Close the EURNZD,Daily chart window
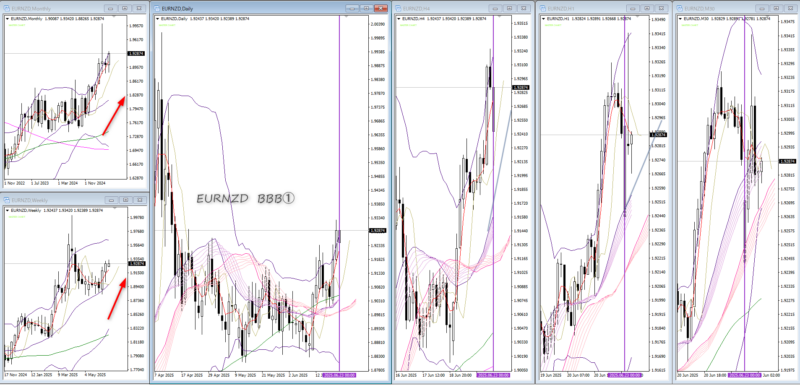 [381, 9]
